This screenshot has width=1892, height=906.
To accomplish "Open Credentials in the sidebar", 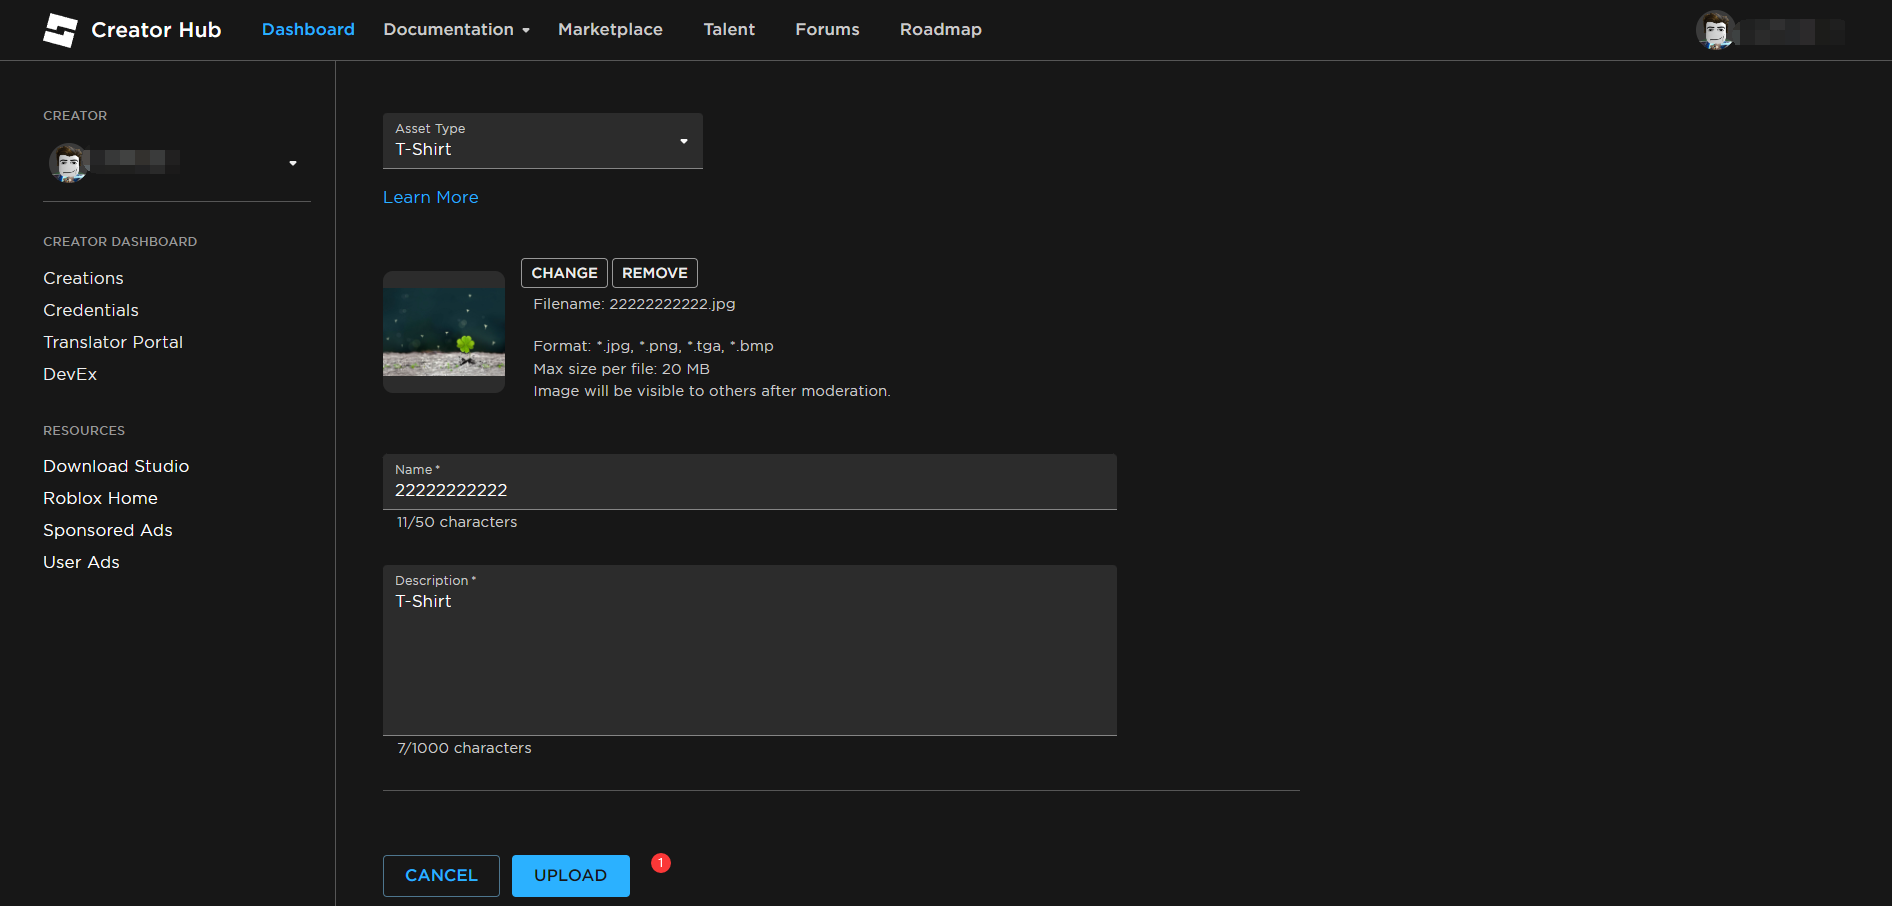I will (x=91, y=310).
